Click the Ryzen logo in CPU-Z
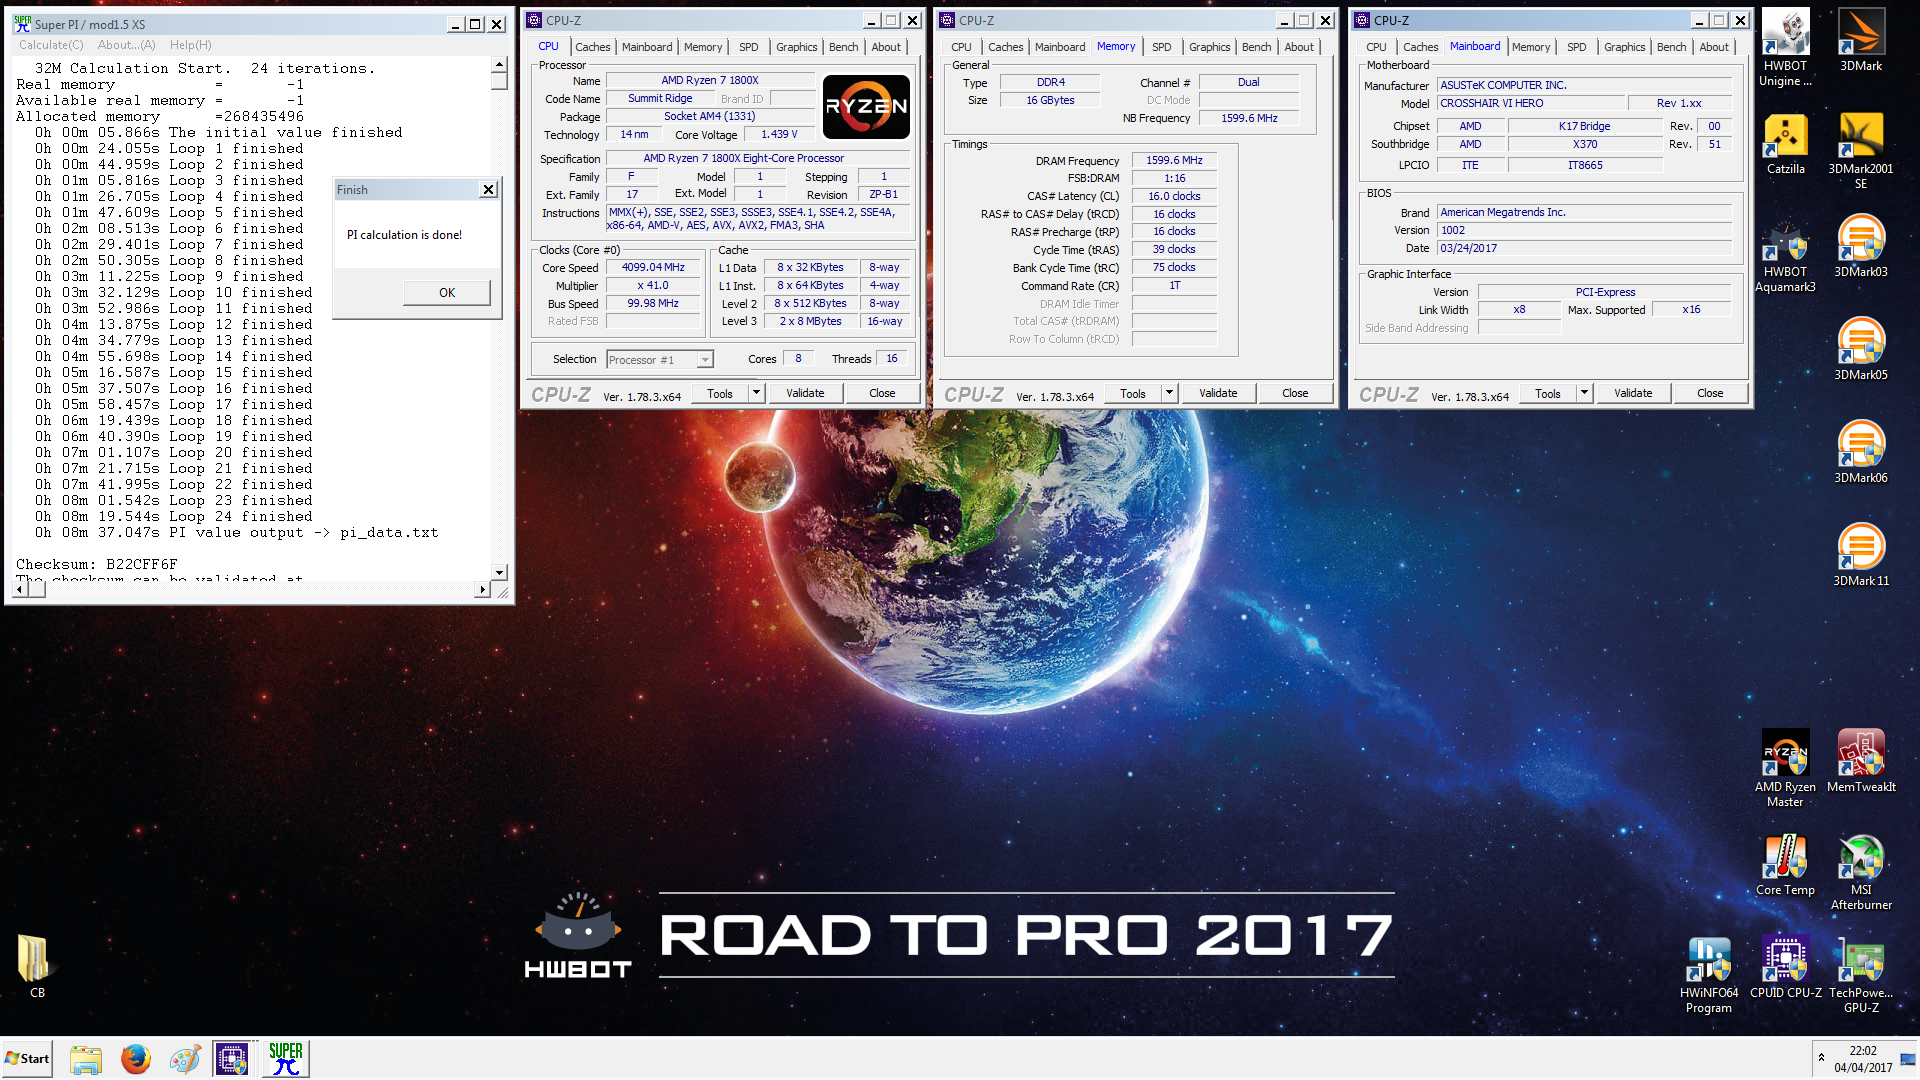1920x1080 pixels. pos(866,107)
